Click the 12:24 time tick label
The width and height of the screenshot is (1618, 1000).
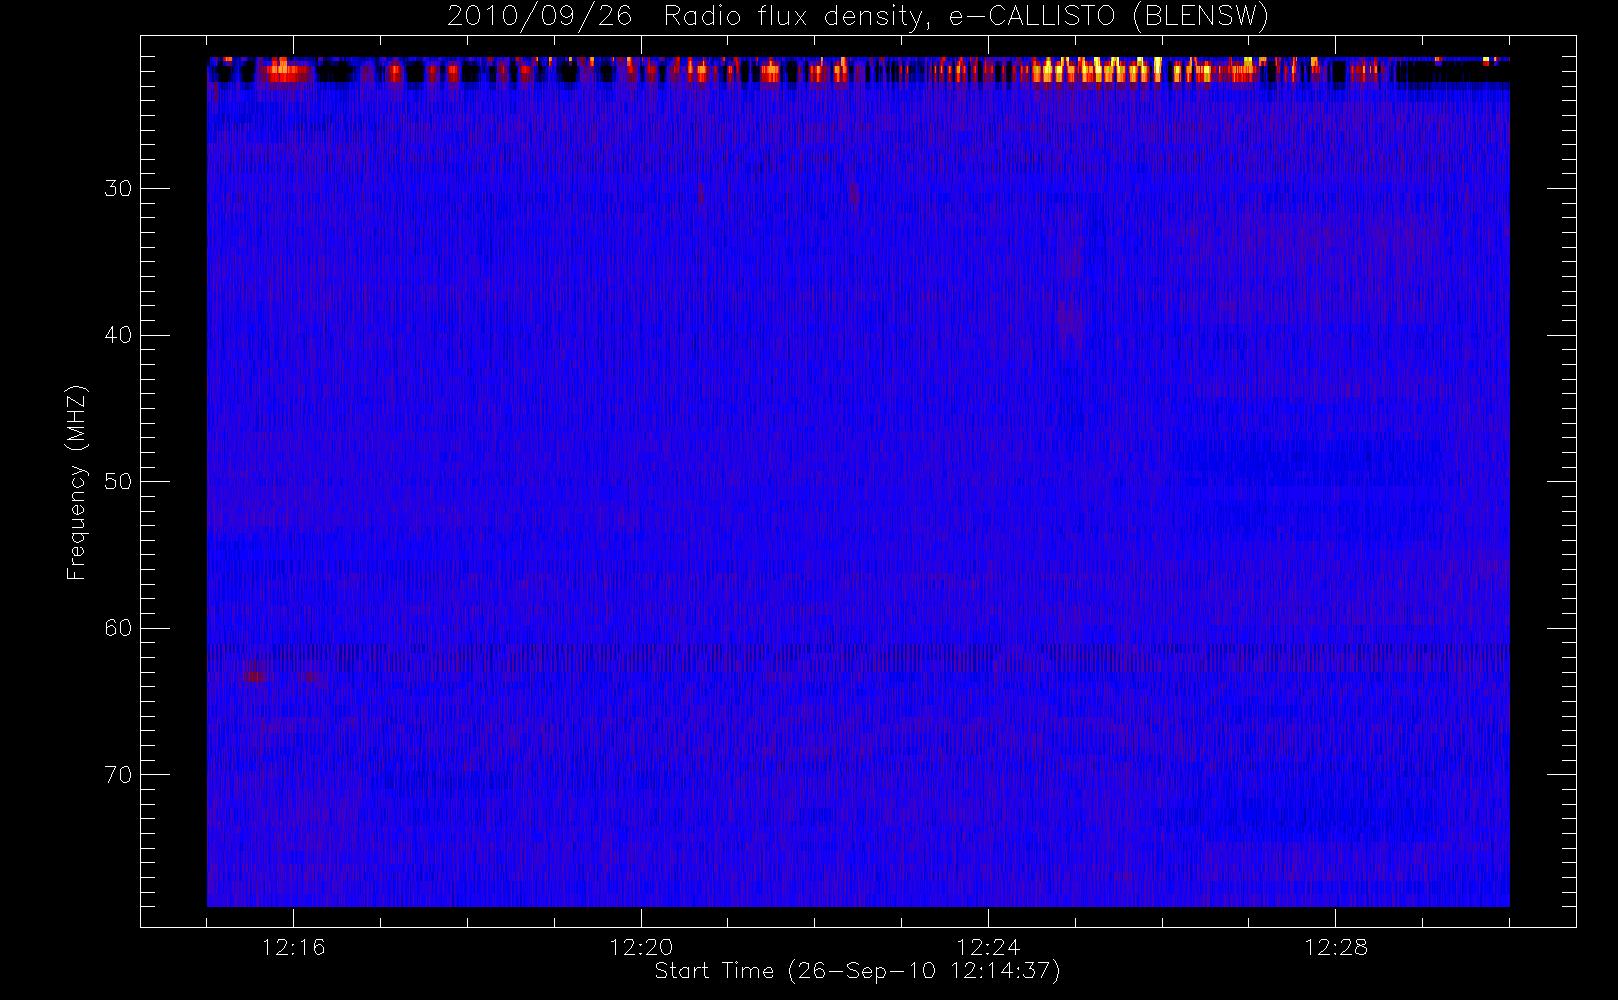click(x=988, y=947)
